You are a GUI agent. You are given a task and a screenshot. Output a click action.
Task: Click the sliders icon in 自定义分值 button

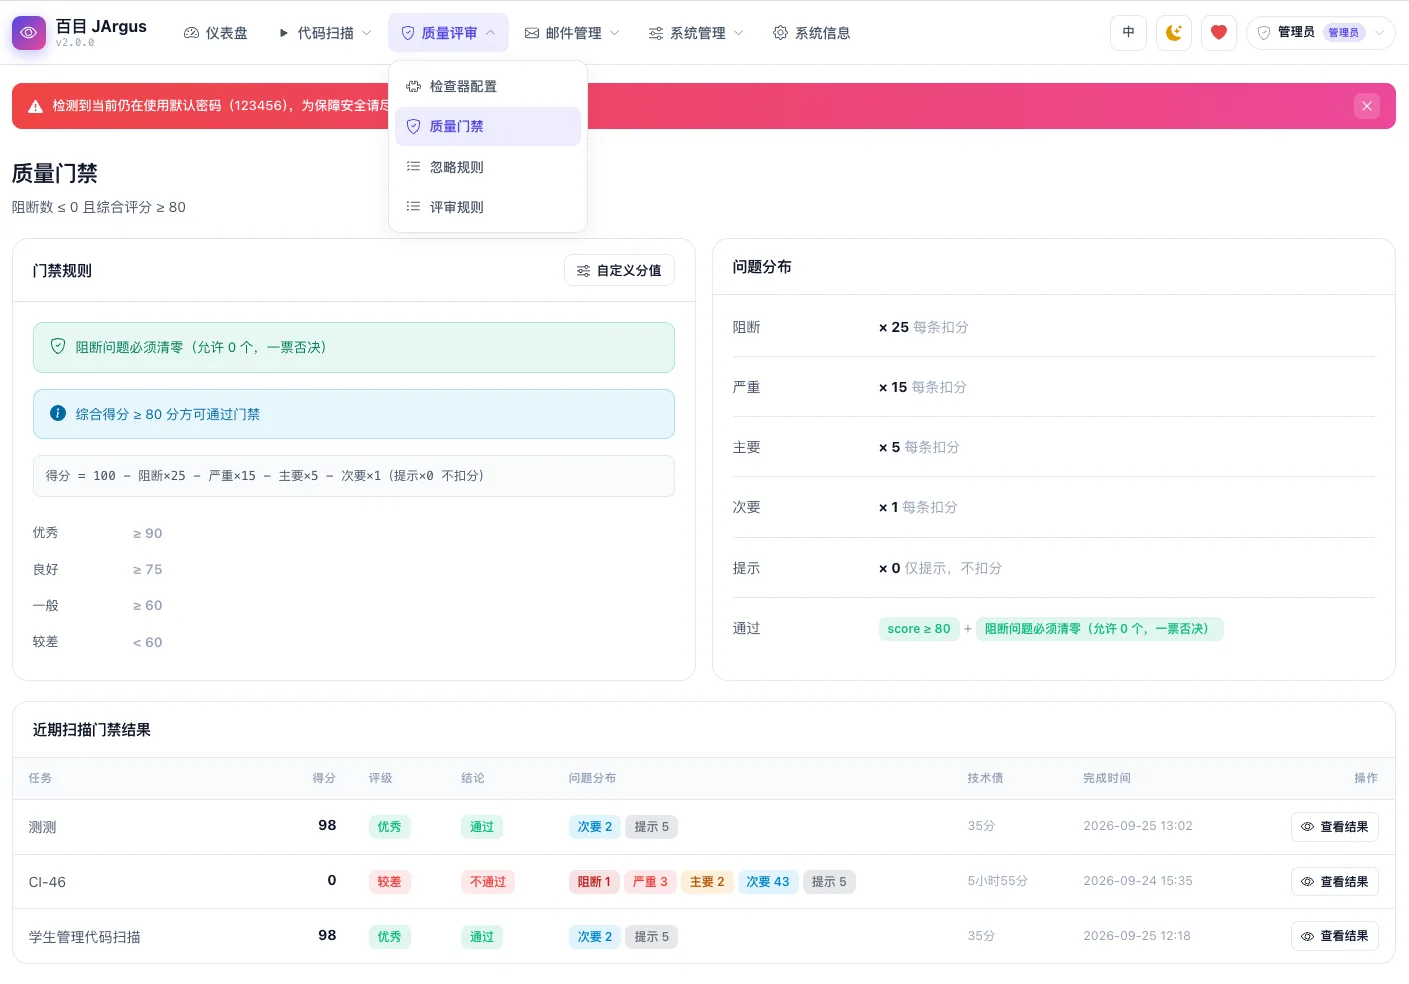pyautogui.click(x=583, y=271)
